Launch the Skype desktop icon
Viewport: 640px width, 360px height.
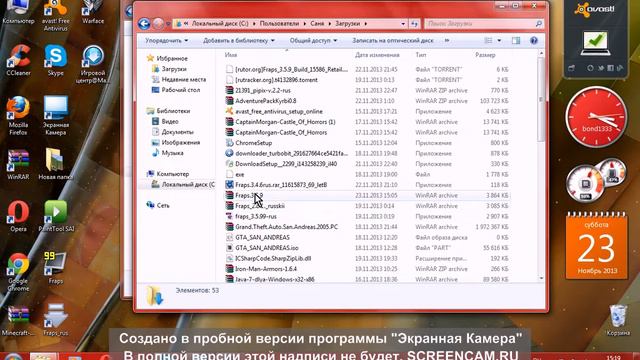click(56, 60)
